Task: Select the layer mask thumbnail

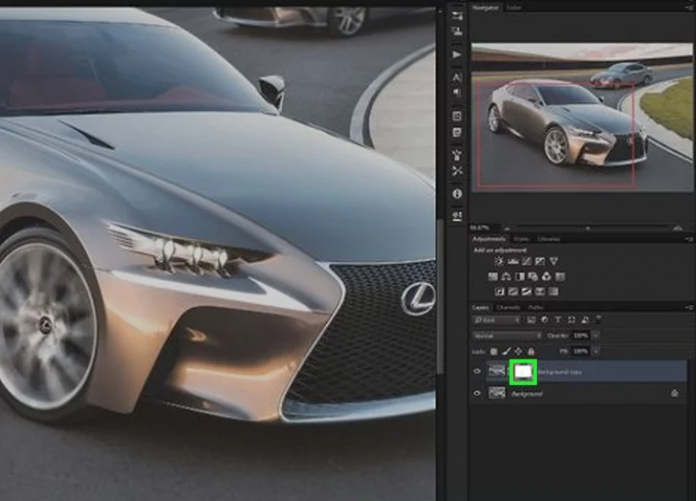Action: (523, 371)
